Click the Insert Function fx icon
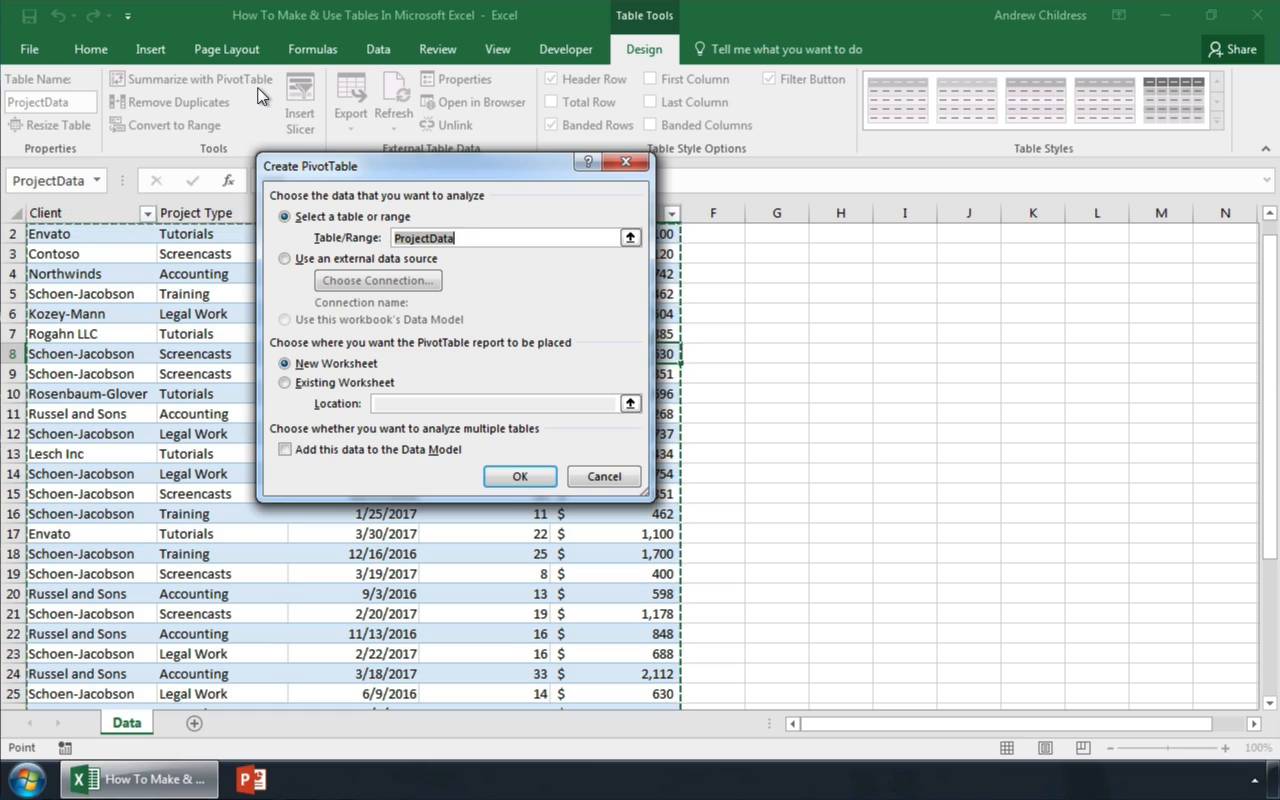 pos(228,181)
